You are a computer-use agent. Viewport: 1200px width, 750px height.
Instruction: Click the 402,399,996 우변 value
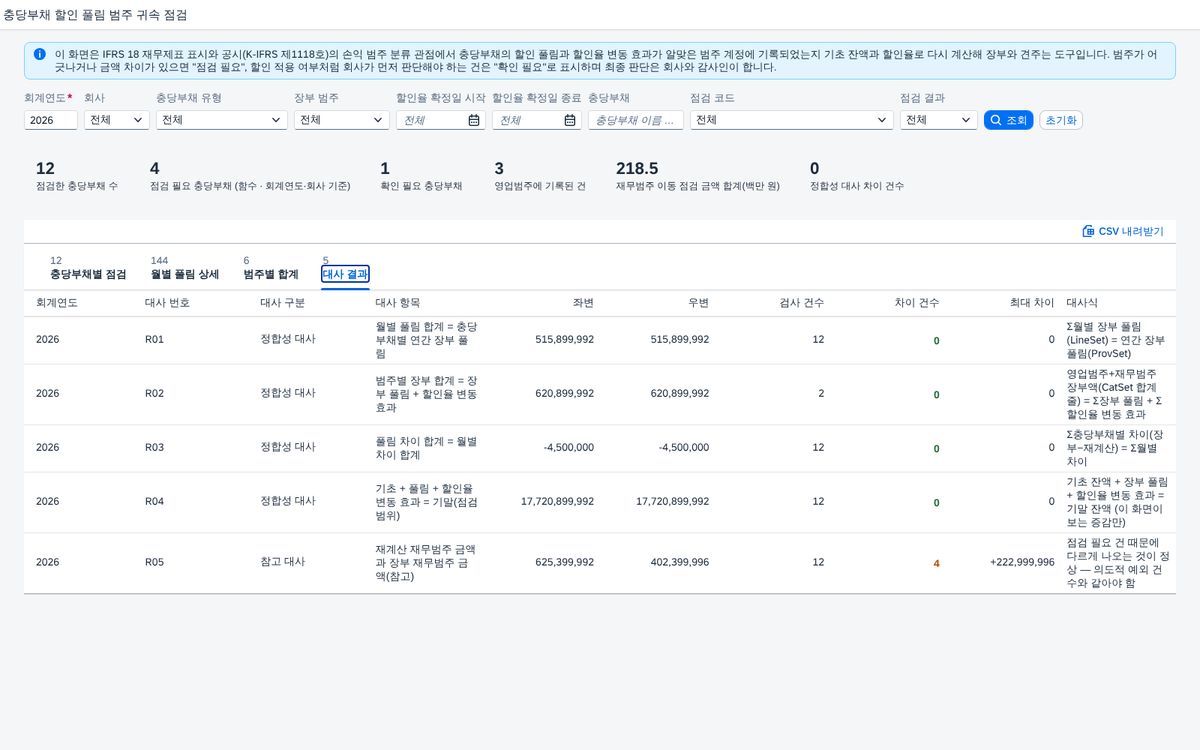pos(680,563)
